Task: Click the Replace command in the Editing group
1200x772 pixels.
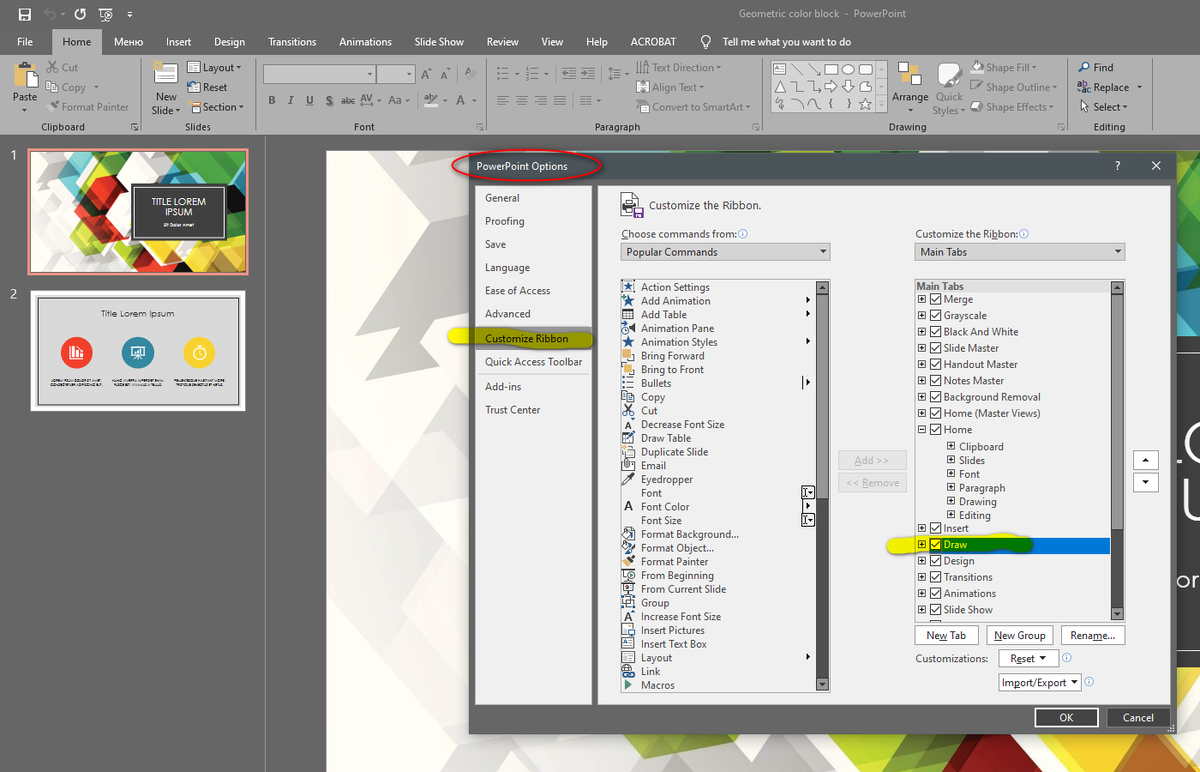Action: (x=1110, y=87)
